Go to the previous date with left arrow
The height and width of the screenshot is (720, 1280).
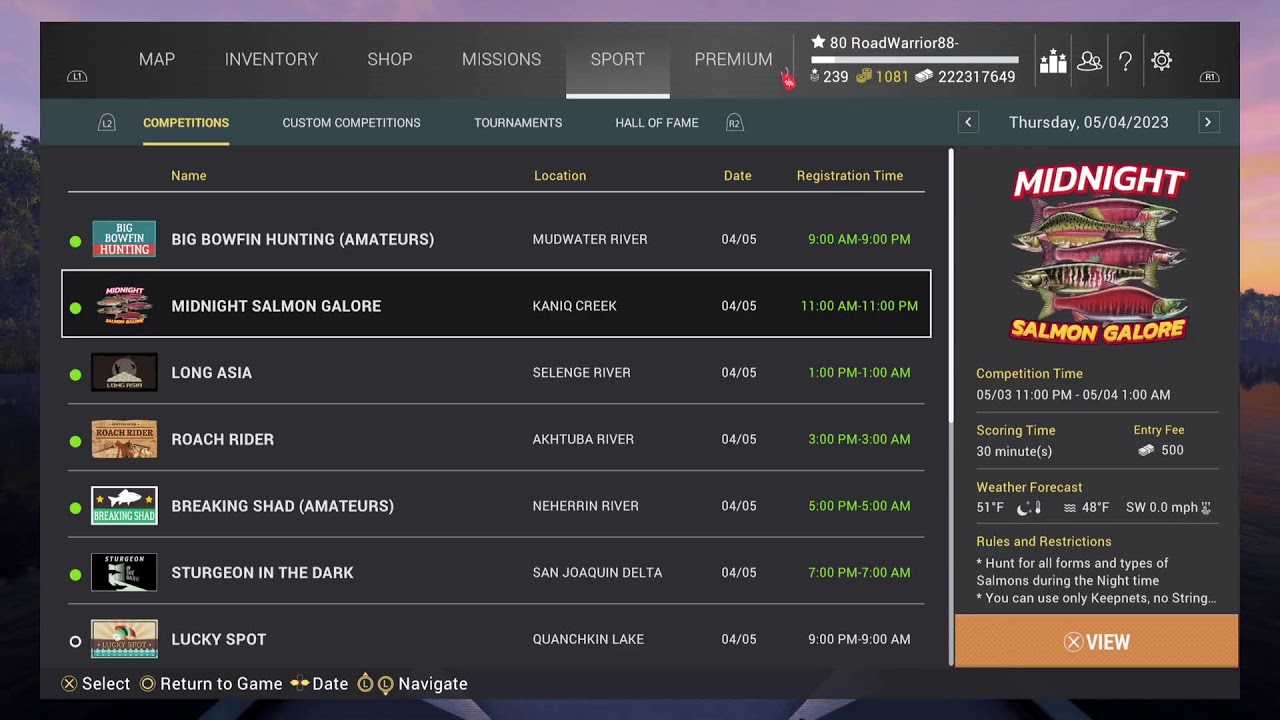tap(968, 122)
